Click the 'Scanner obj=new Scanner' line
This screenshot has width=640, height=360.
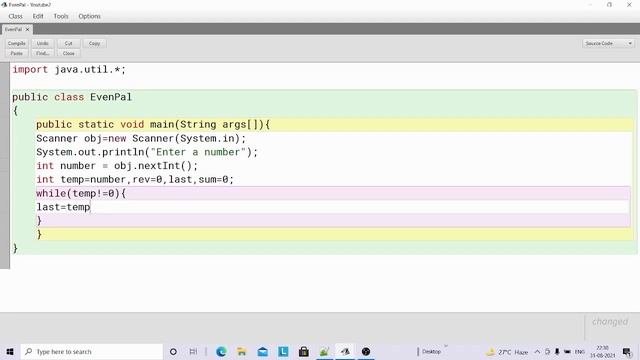141,138
